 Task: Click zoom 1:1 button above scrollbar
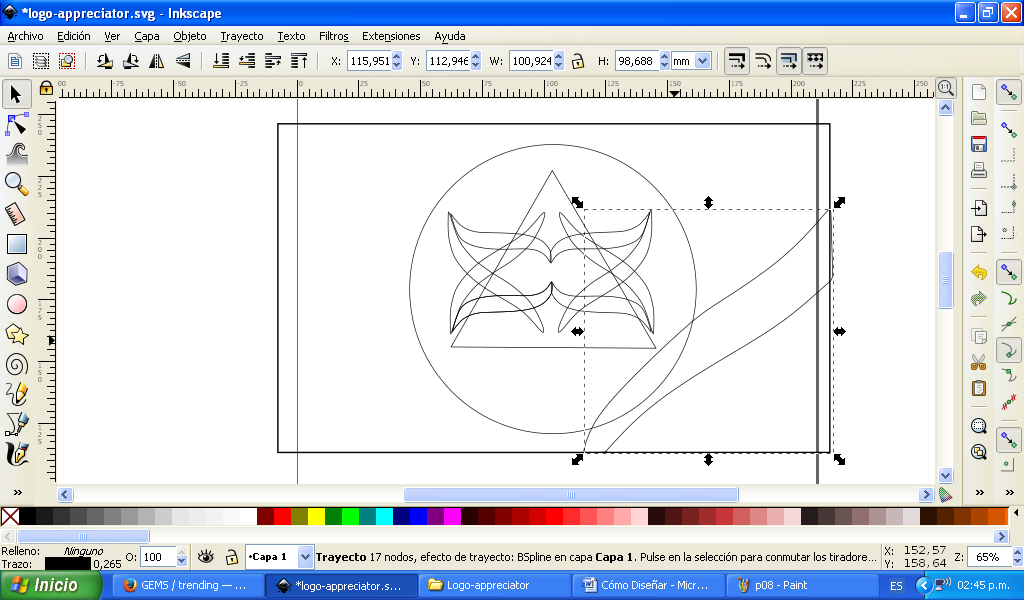click(x=946, y=87)
